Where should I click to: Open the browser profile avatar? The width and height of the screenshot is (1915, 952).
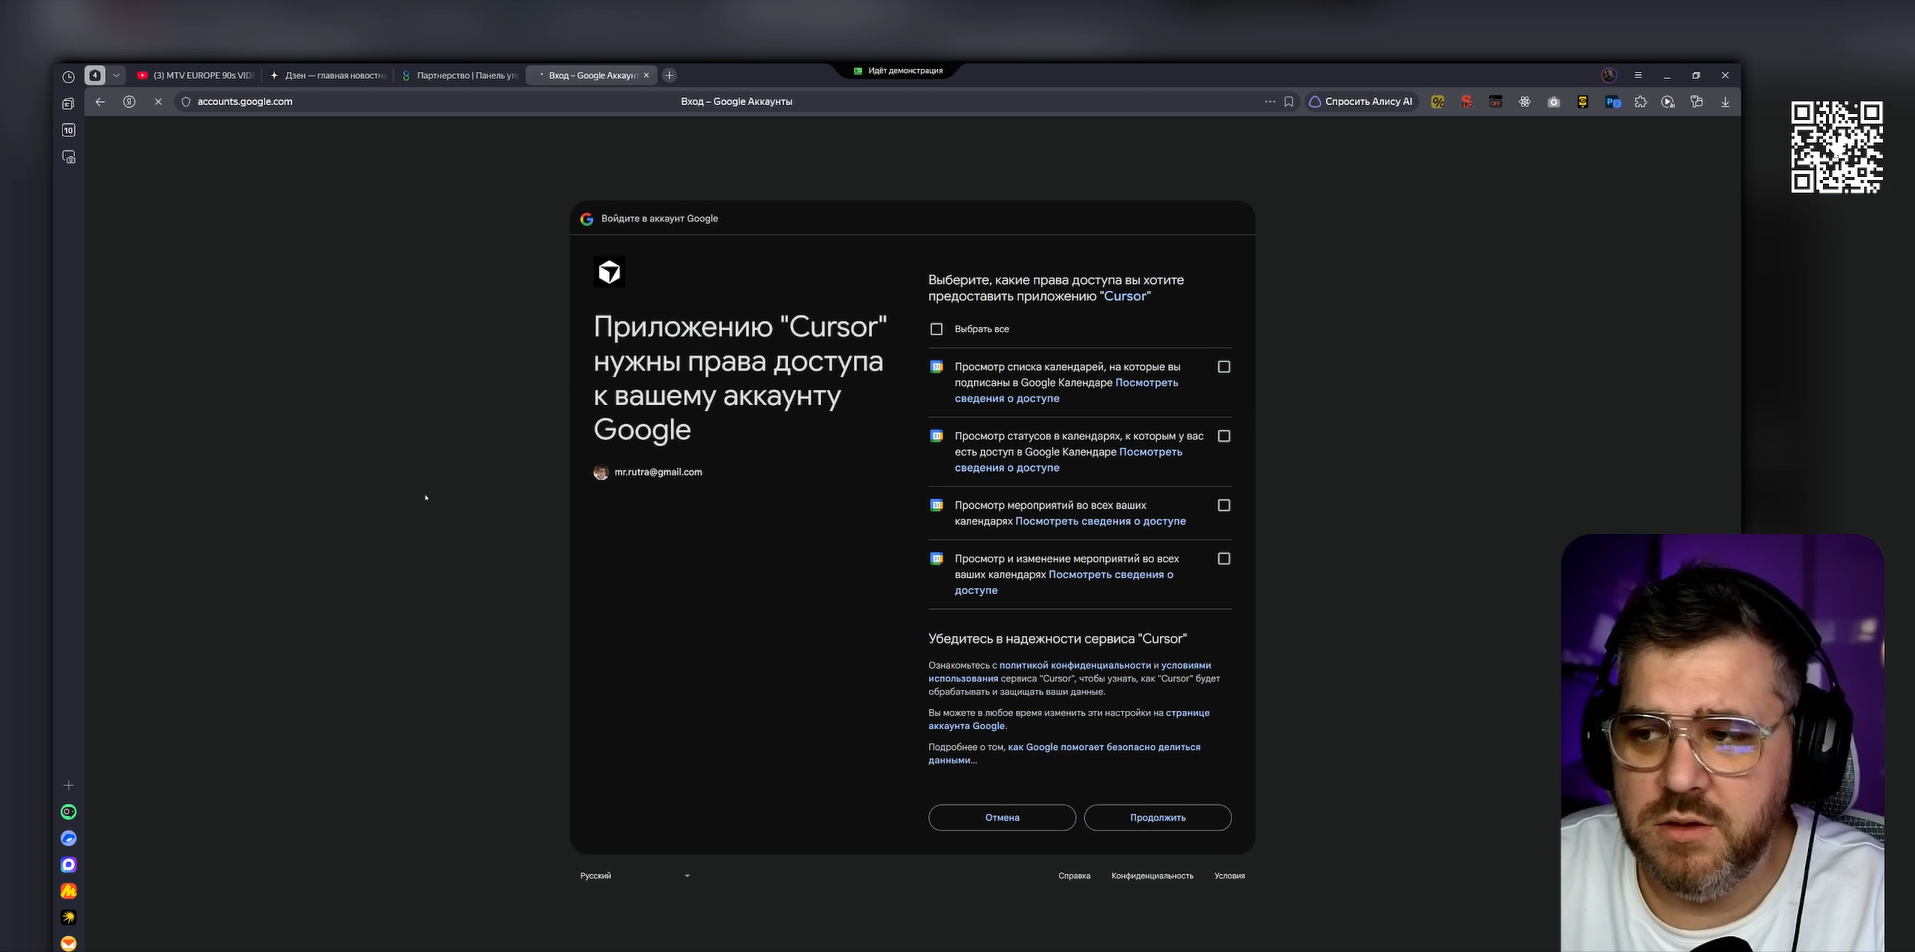[x=1609, y=75]
